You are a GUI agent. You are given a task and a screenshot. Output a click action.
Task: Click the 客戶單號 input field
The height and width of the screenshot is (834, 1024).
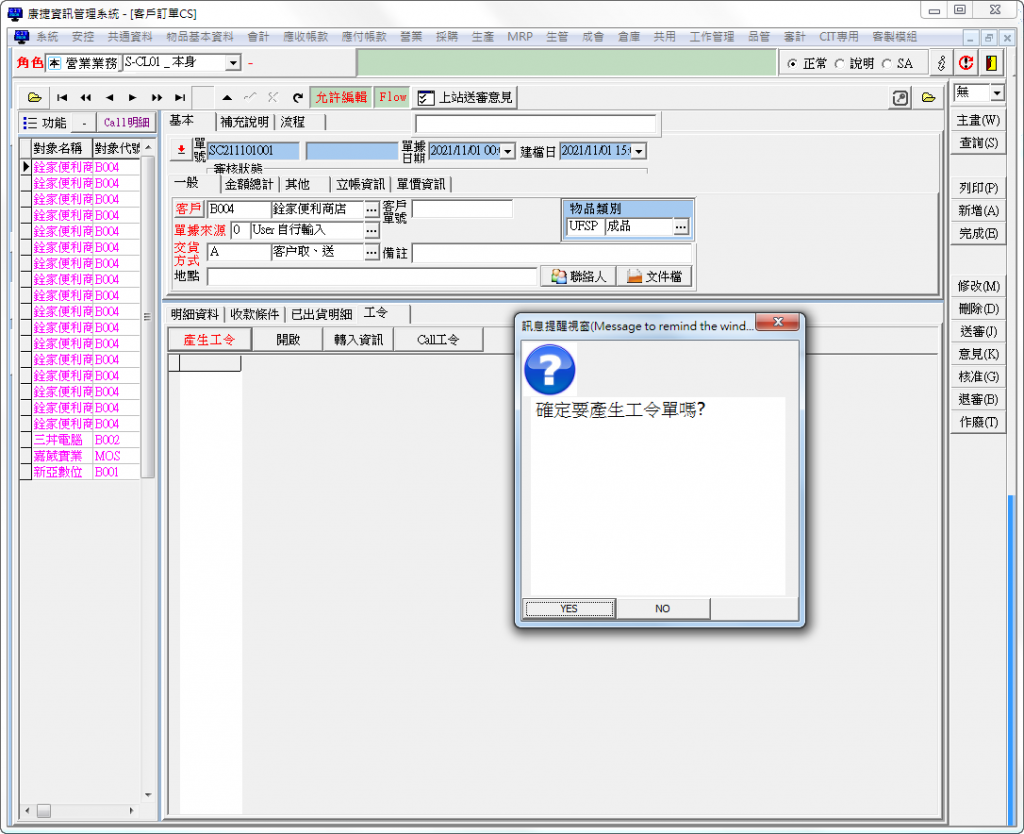(462, 209)
